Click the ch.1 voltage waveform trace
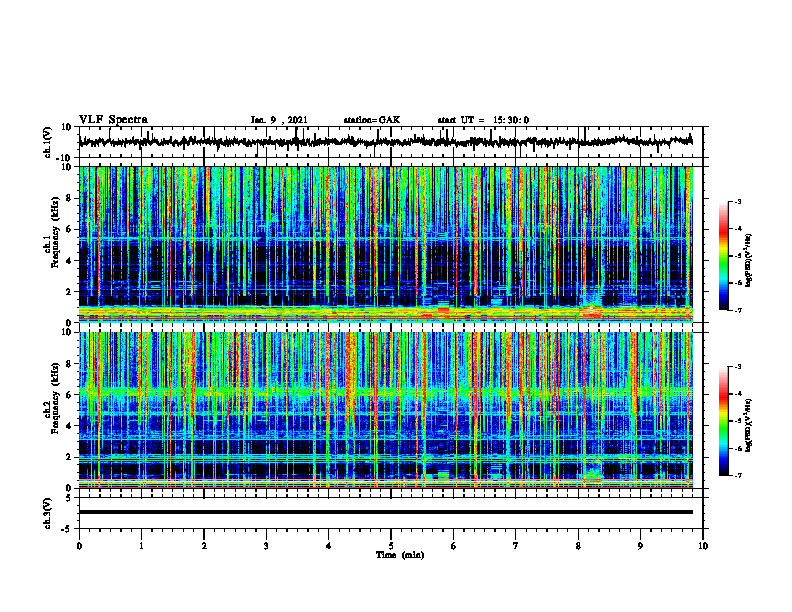The image size is (792, 612). (386, 142)
